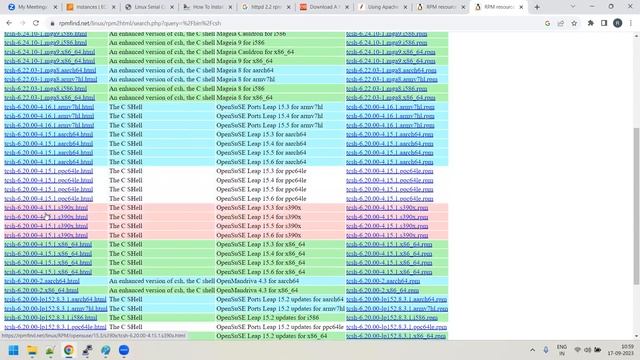Click text 'Mageia Cauldron for x86_64'

pyautogui.click(x=255, y=52)
